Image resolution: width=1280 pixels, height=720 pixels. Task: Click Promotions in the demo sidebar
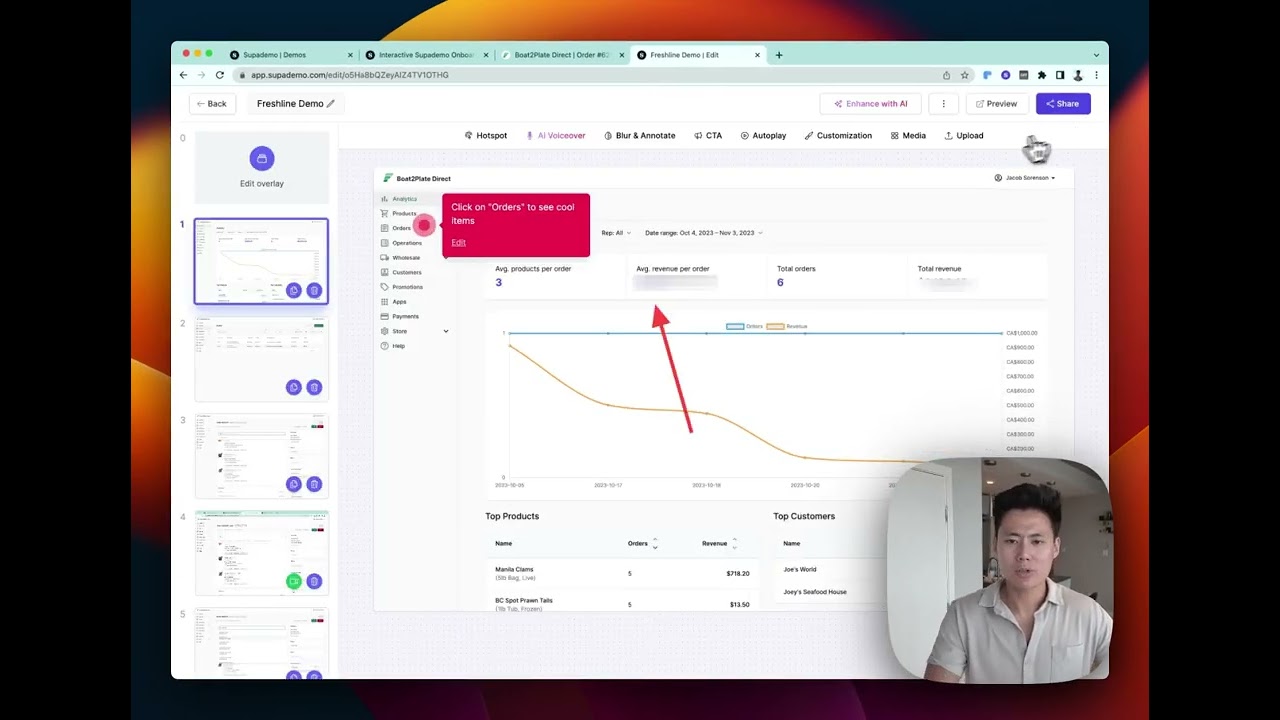(x=401, y=287)
